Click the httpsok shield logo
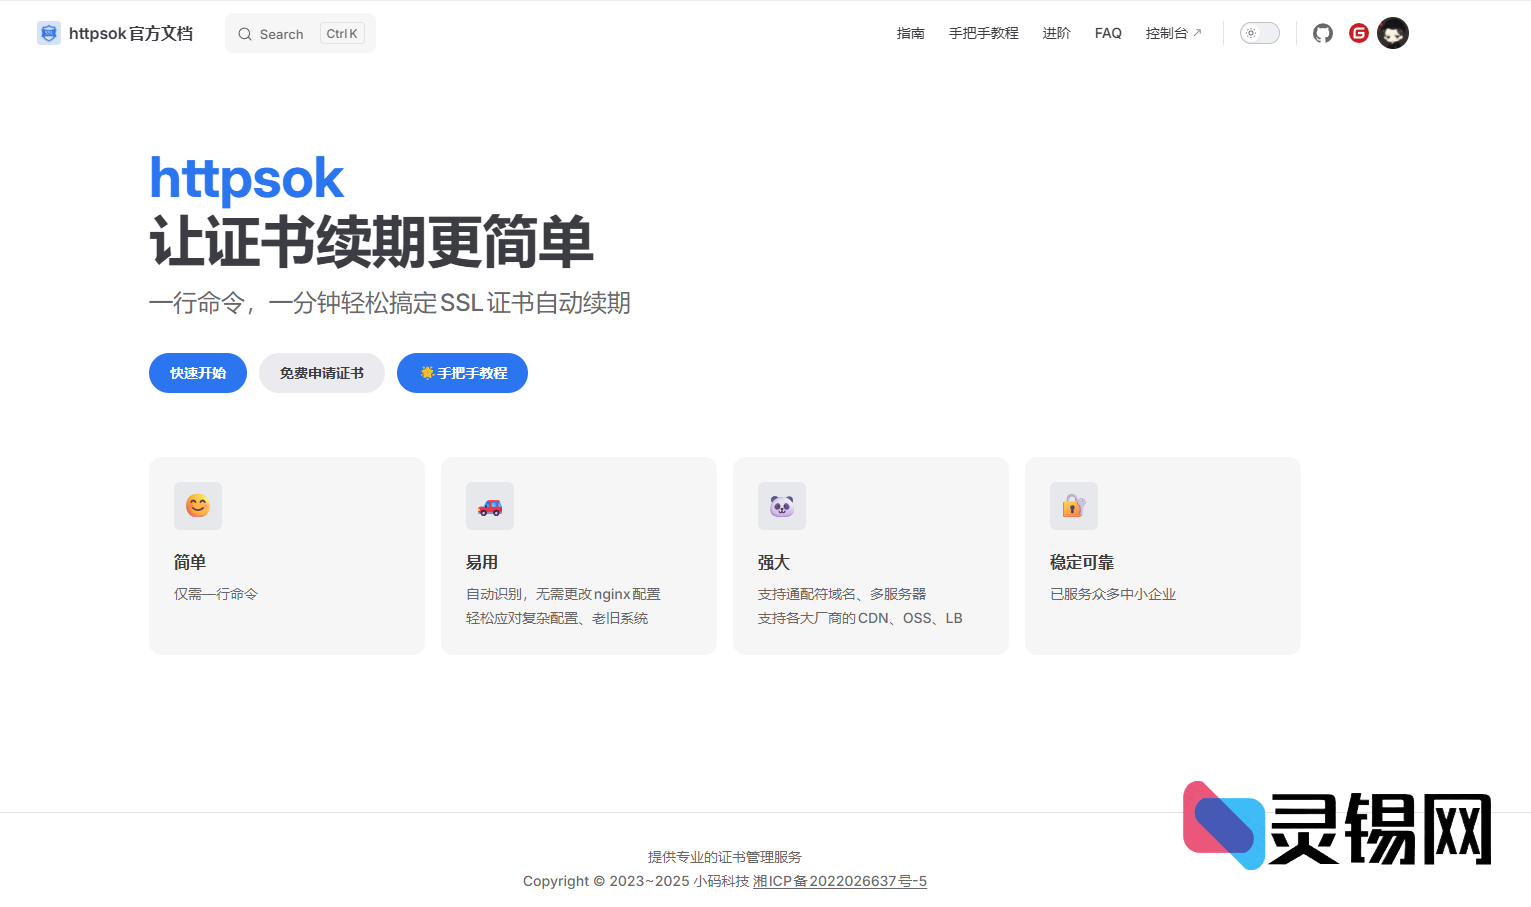 [x=48, y=32]
